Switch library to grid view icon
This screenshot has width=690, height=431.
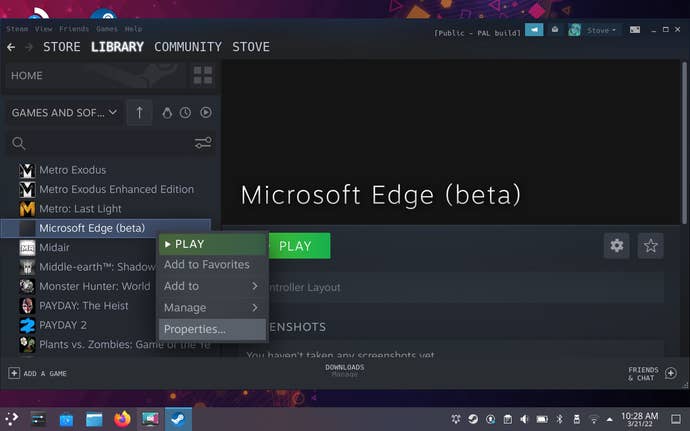(x=203, y=75)
